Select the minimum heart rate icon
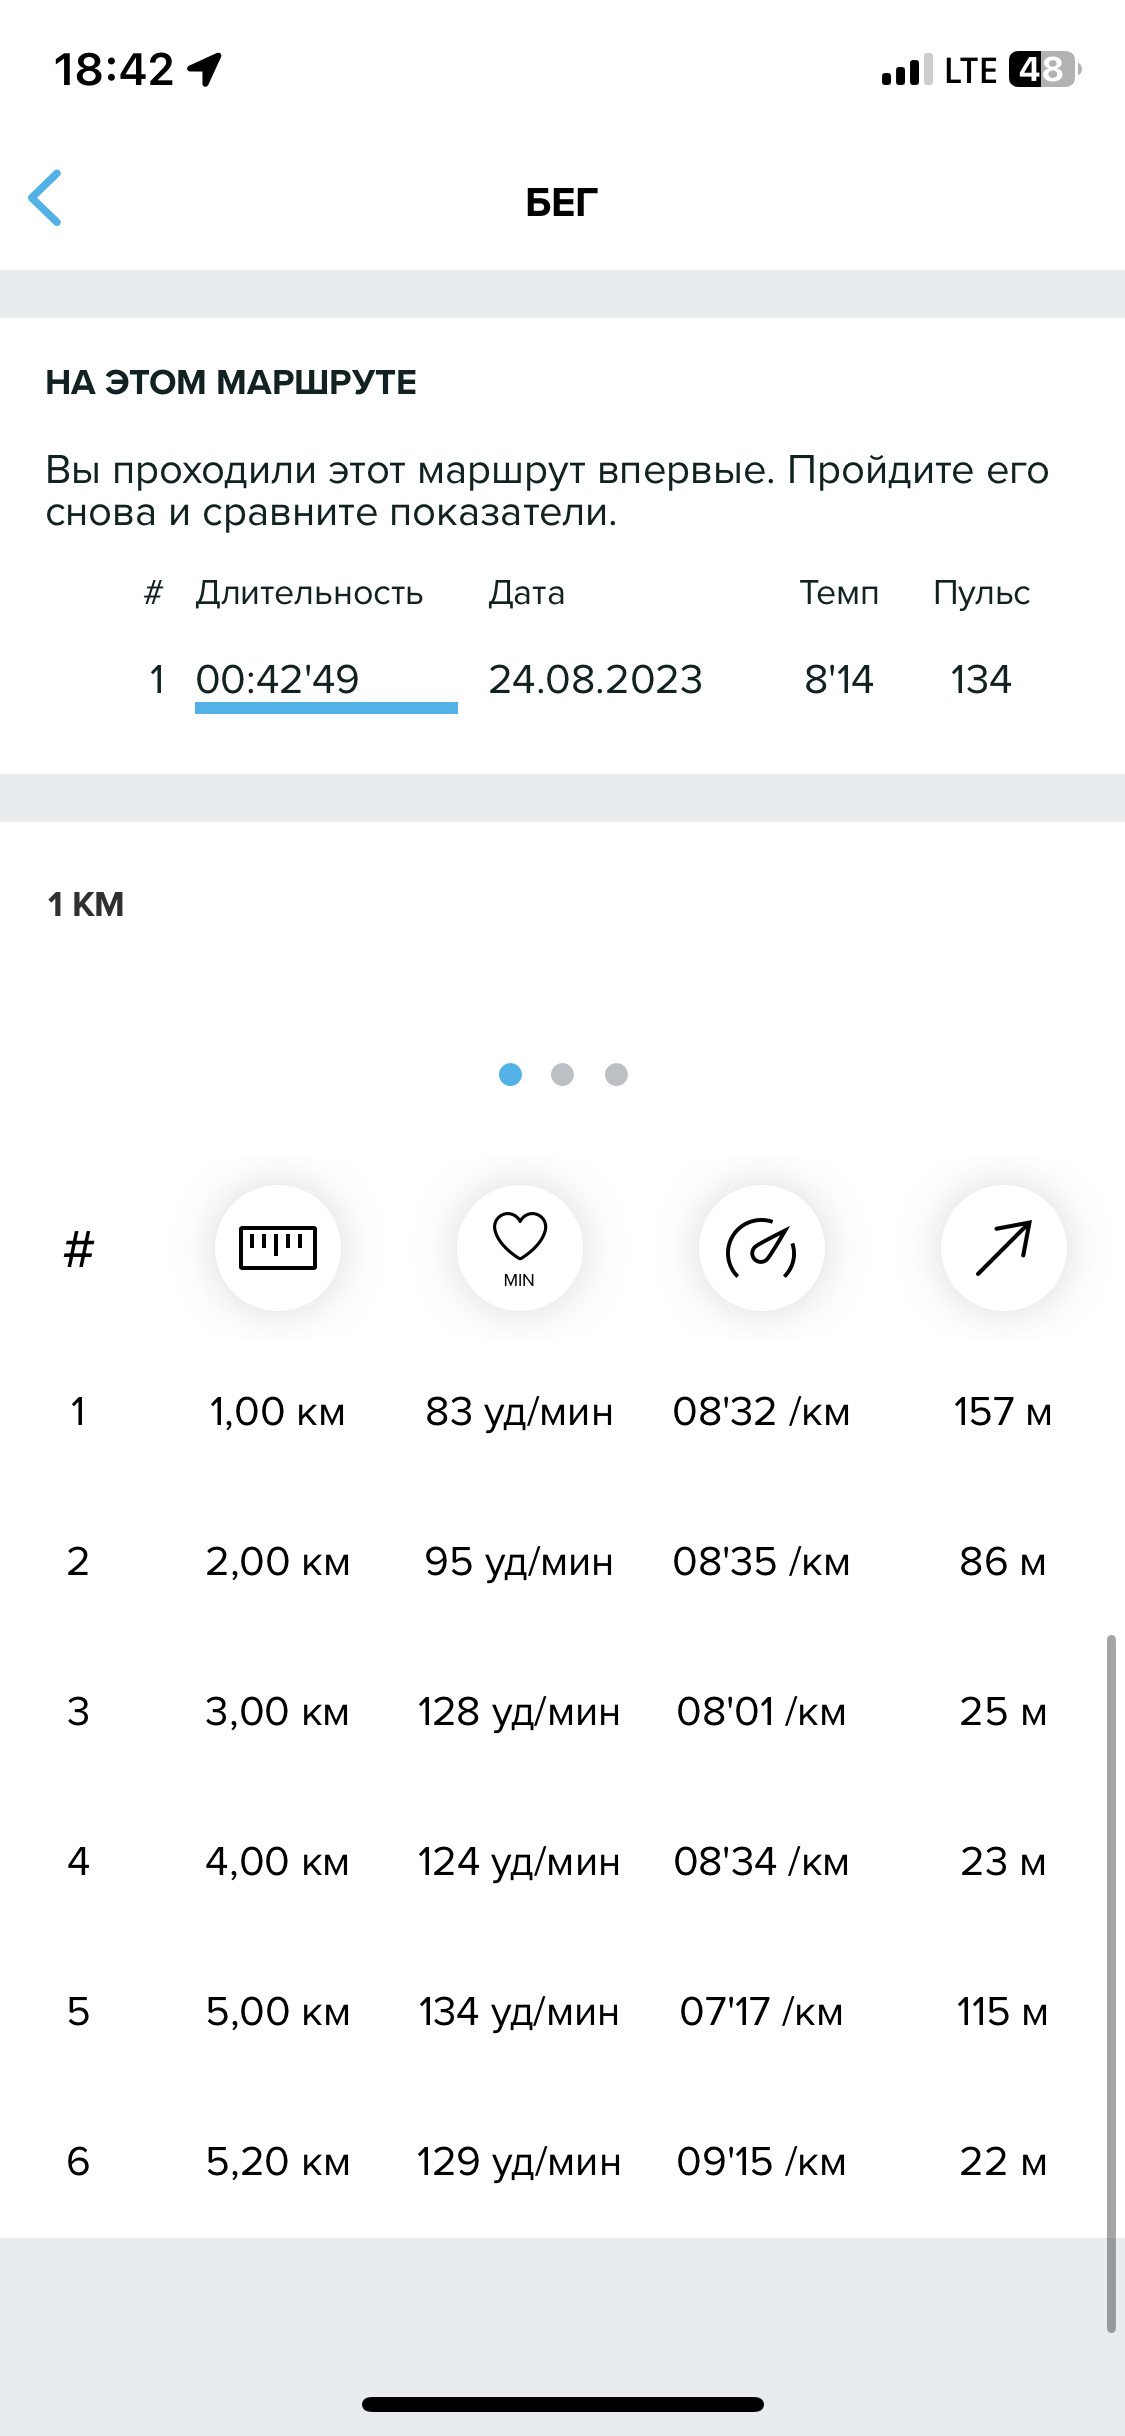Screen dimensions: 1125x2436 point(520,1247)
